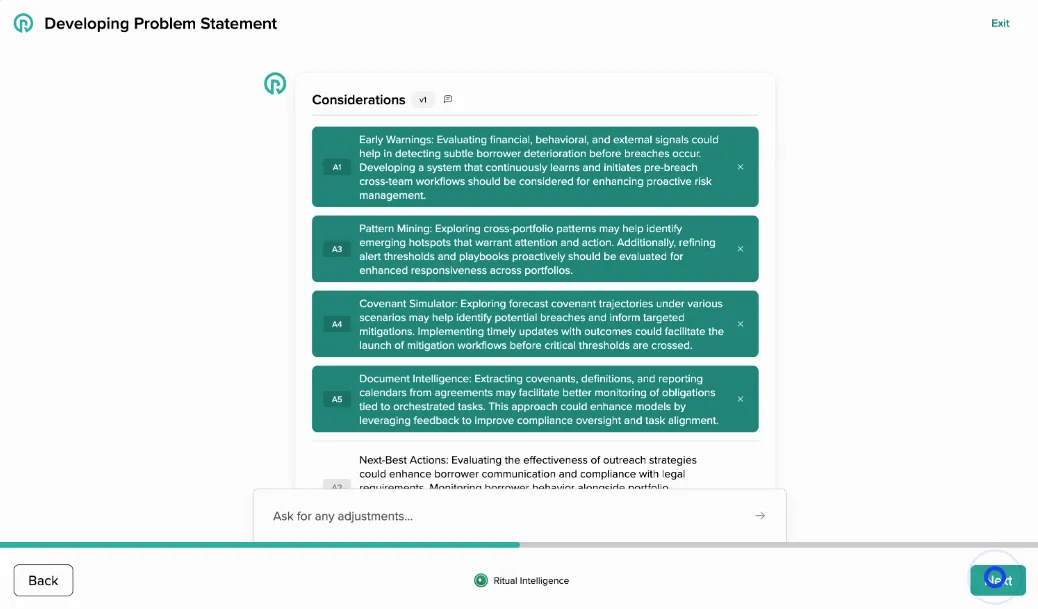This screenshot has height=609, width=1038.
Task: Dismiss the Early Warnings consideration with its x
Action: (x=741, y=166)
